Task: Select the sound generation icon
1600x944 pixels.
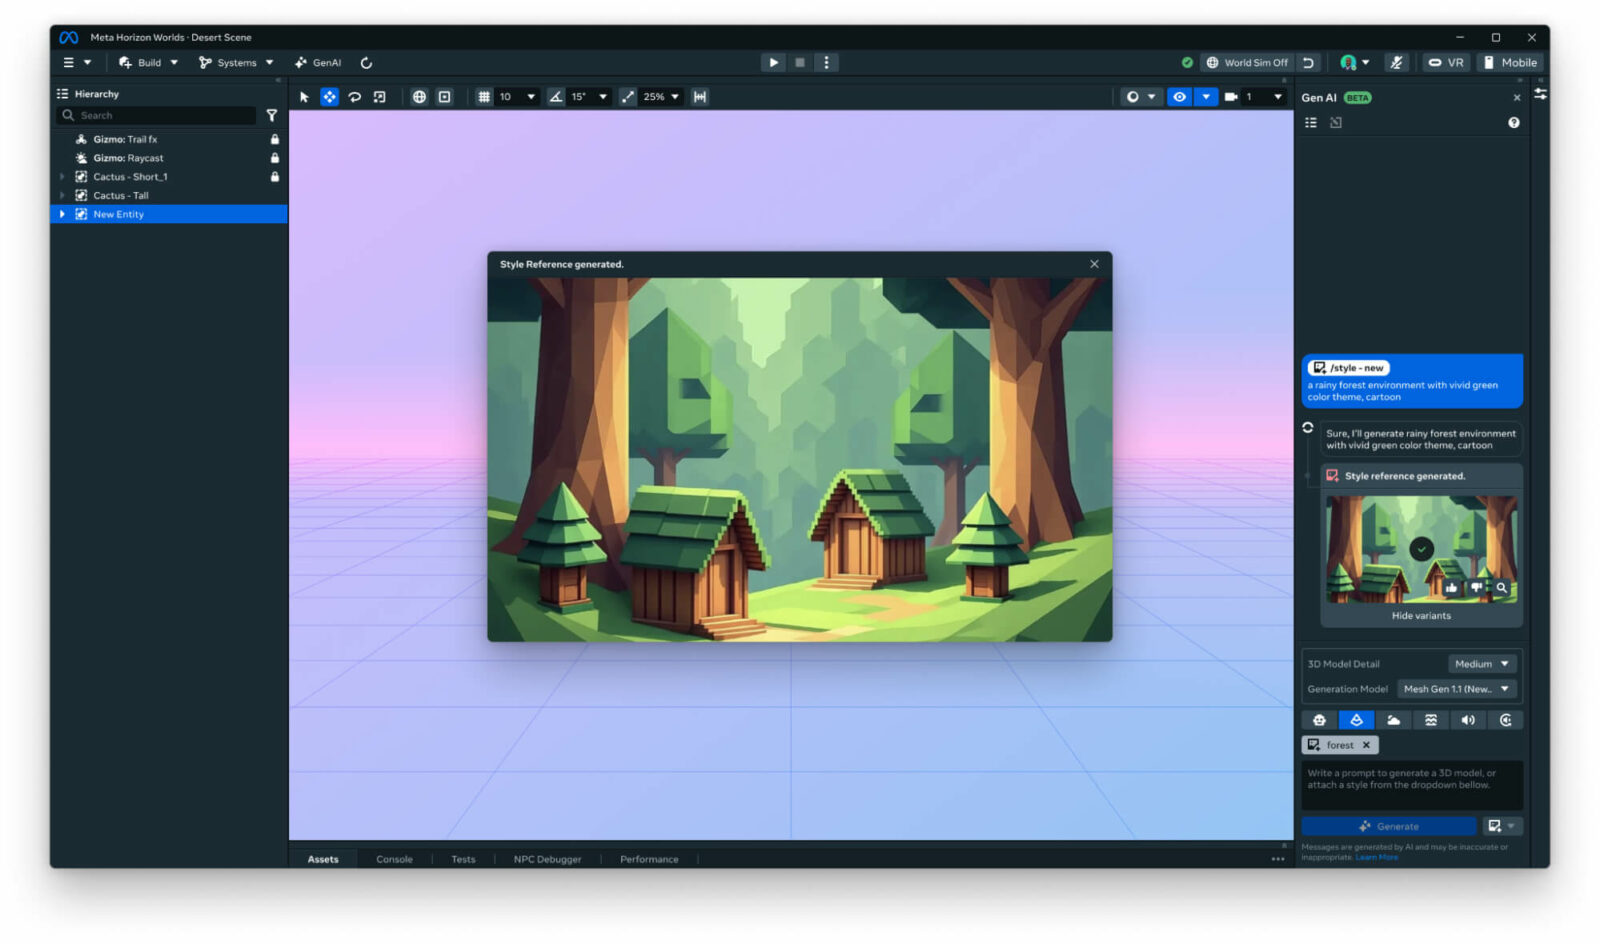Action: (1468, 720)
